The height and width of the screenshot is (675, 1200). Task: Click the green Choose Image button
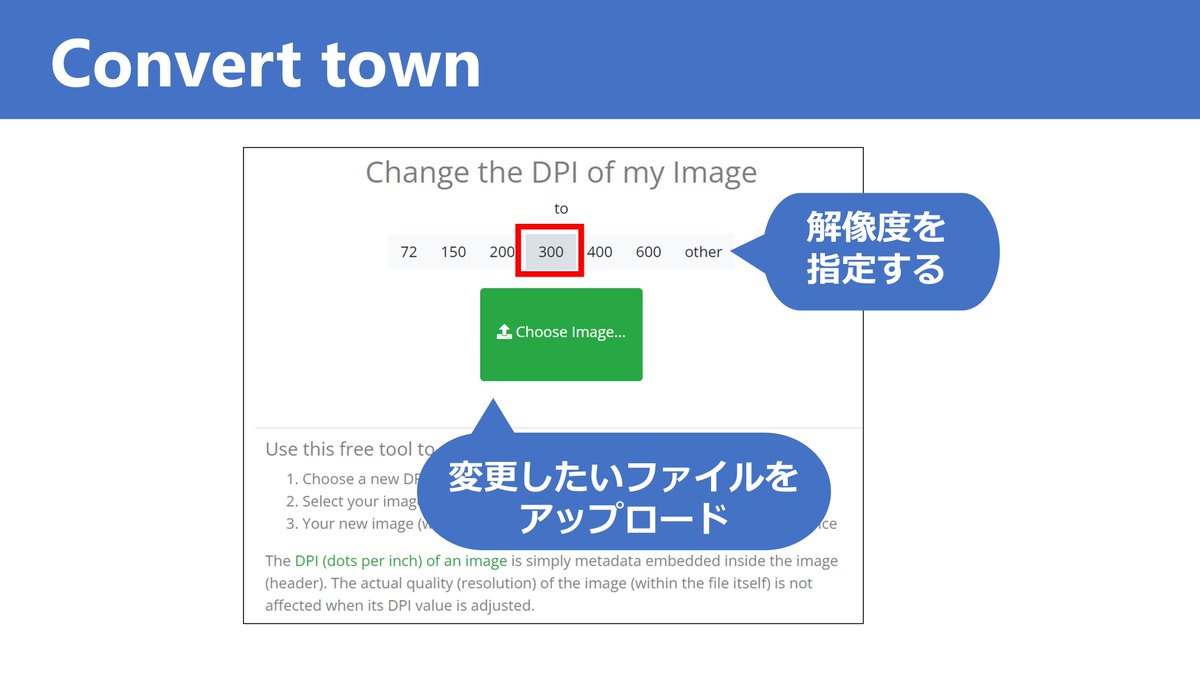[x=561, y=334]
